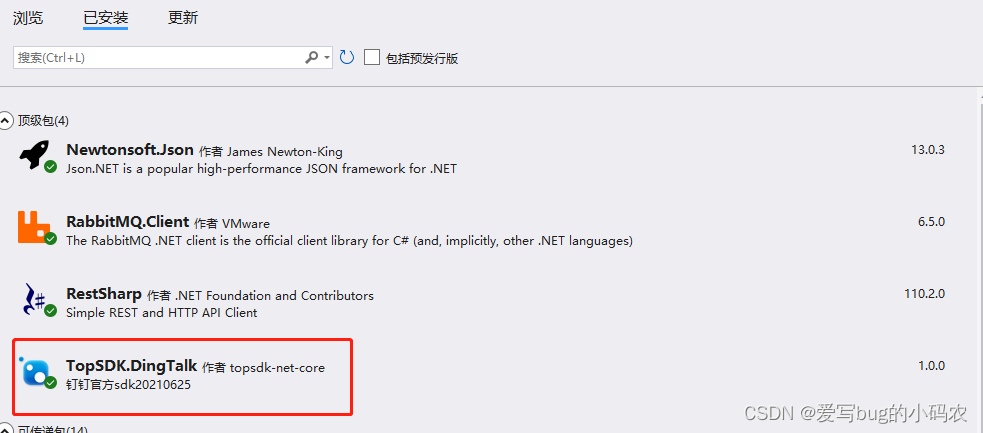Enable the 包括预发行版 checkbox

pyautogui.click(x=372, y=58)
